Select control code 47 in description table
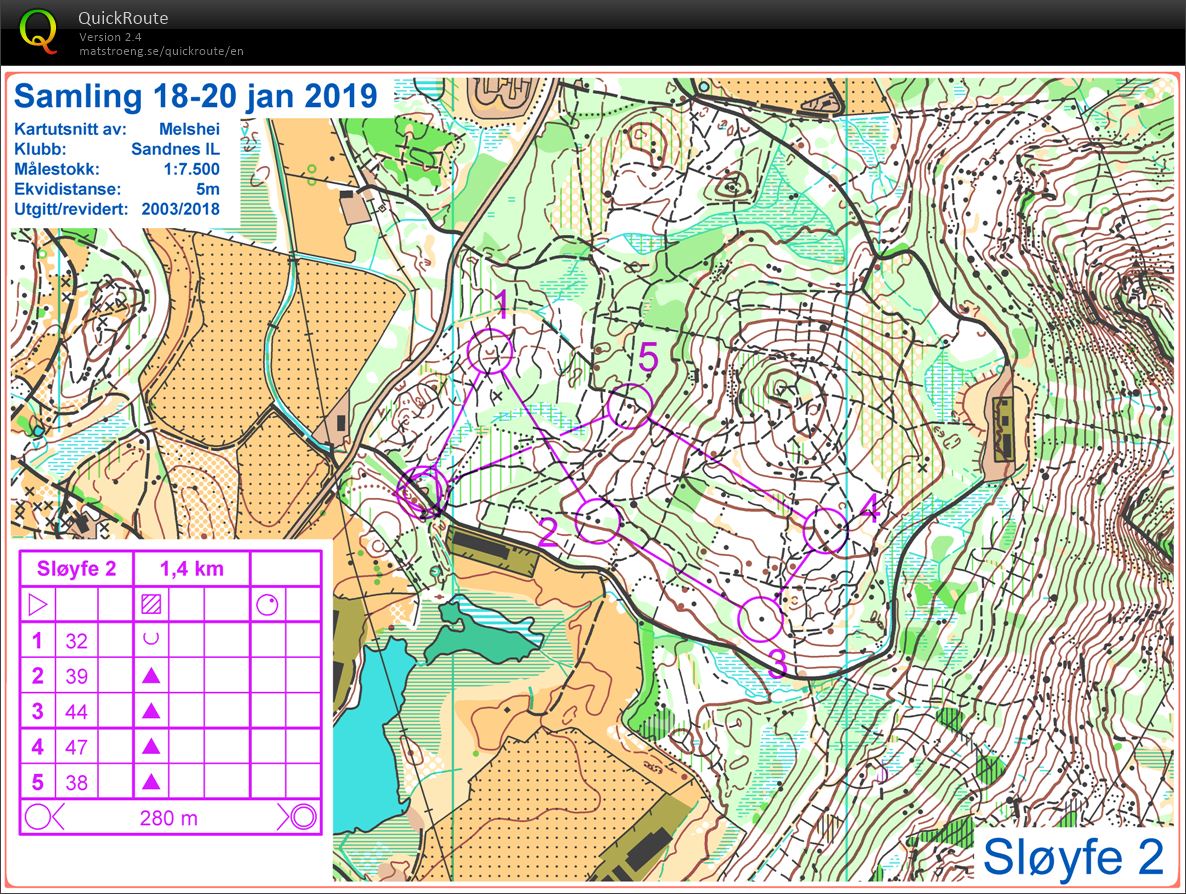The height and width of the screenshot is (894, 1186). point(76,747)
